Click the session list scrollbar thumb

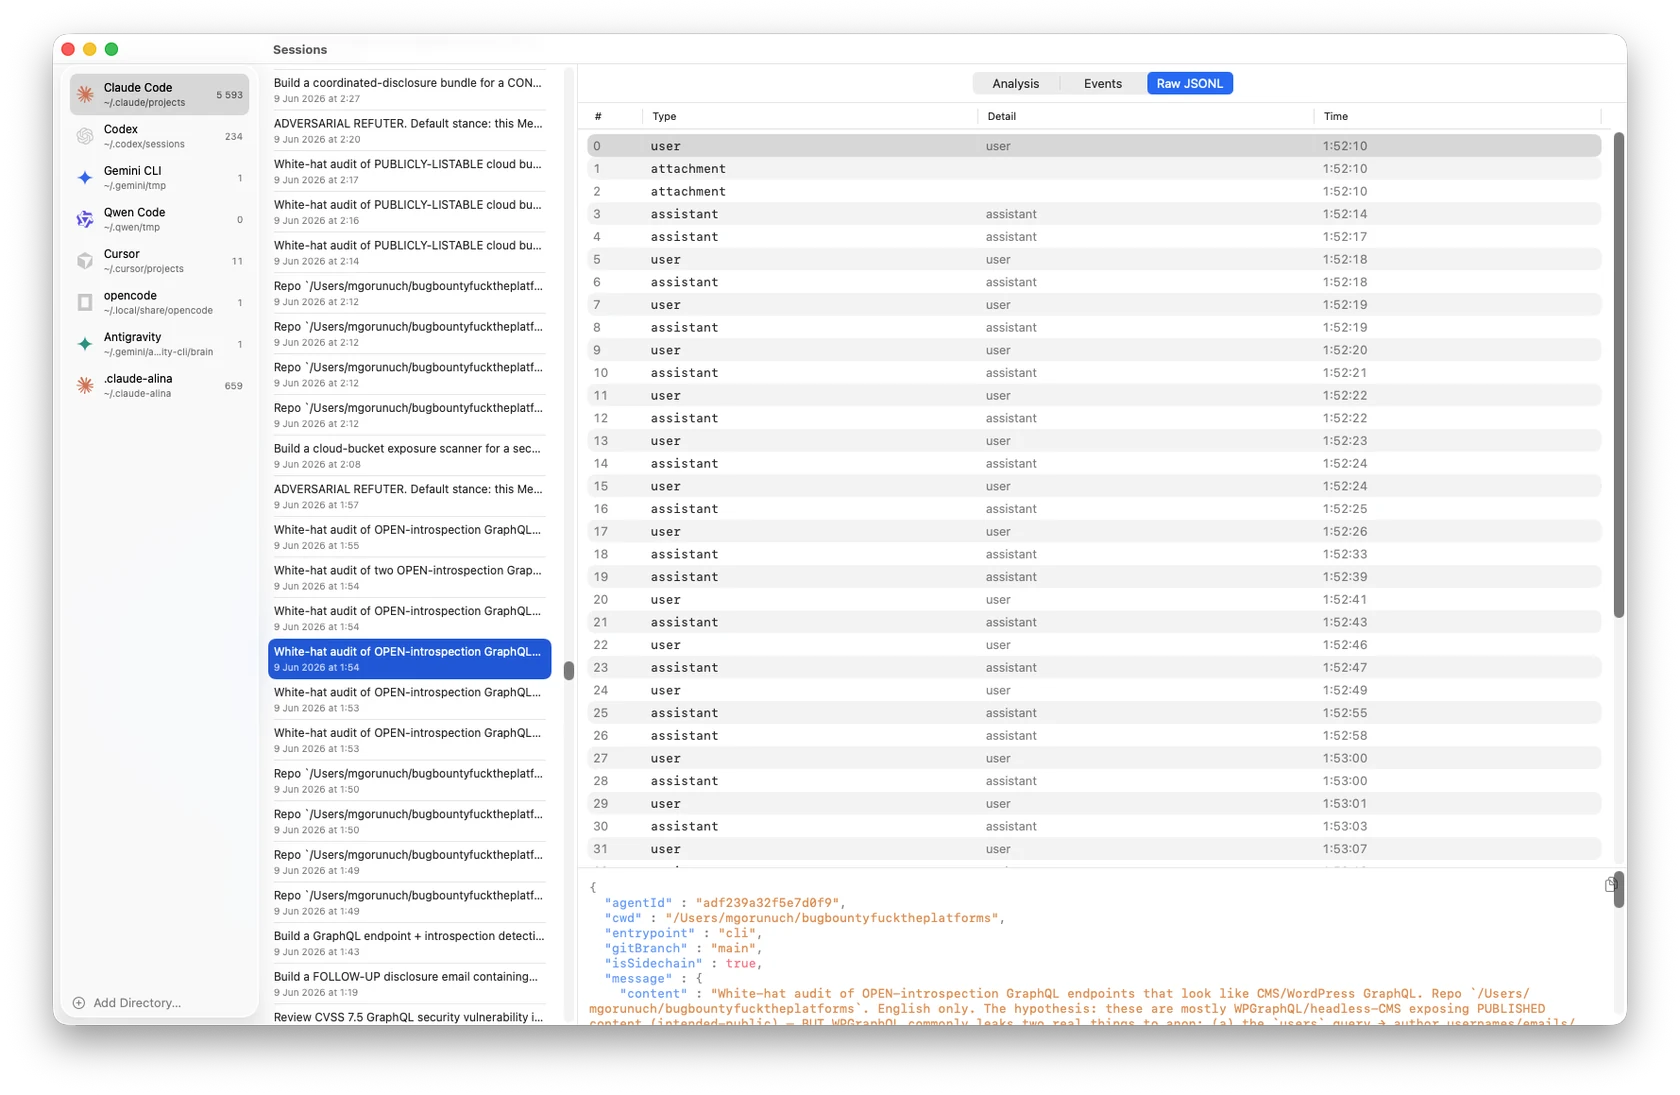click(569, 670)
